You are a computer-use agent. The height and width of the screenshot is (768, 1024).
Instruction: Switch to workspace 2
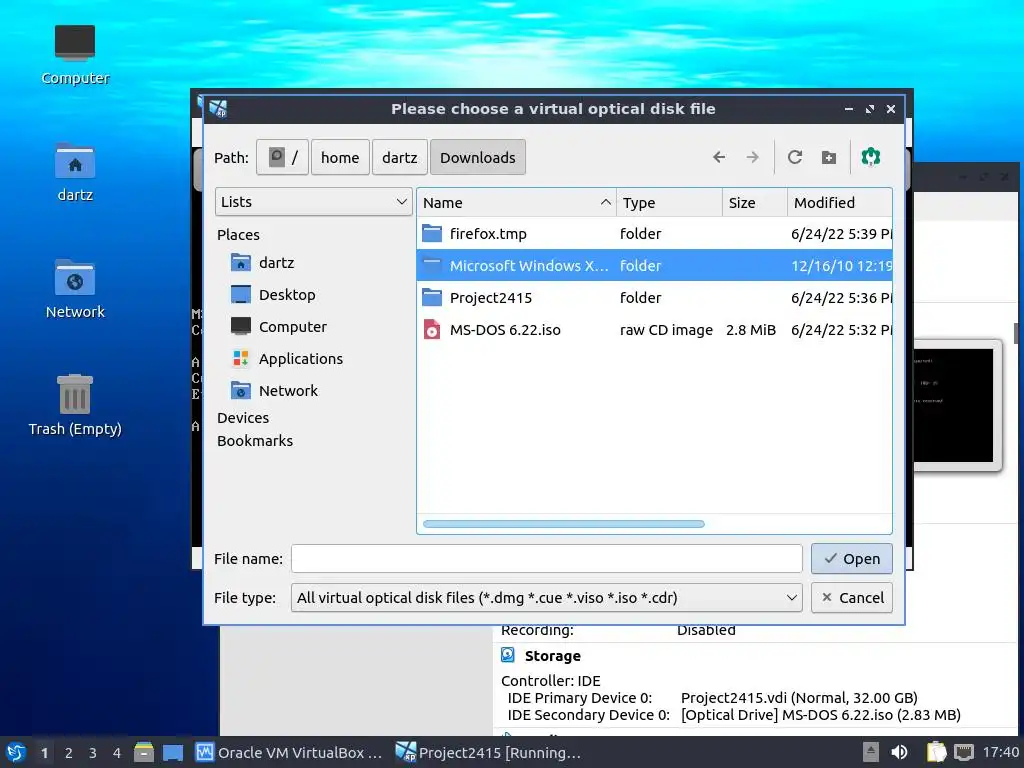click(x=69, y=753)
